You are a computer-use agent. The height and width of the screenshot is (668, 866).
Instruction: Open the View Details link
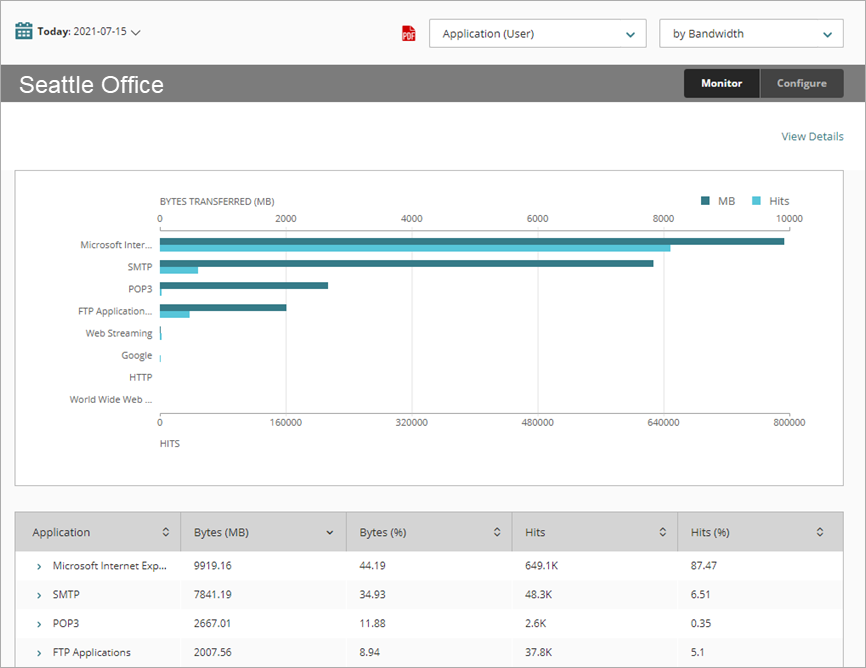(x=812, y=136)
